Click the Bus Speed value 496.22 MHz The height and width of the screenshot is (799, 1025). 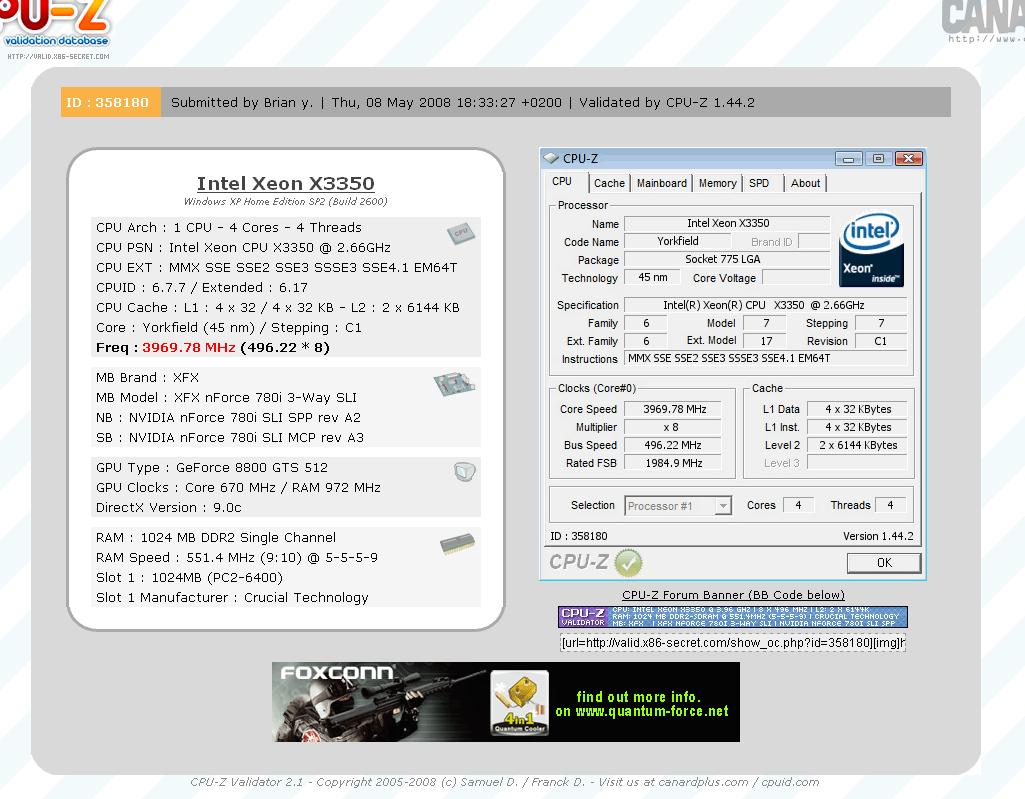[x=673, y=445]
